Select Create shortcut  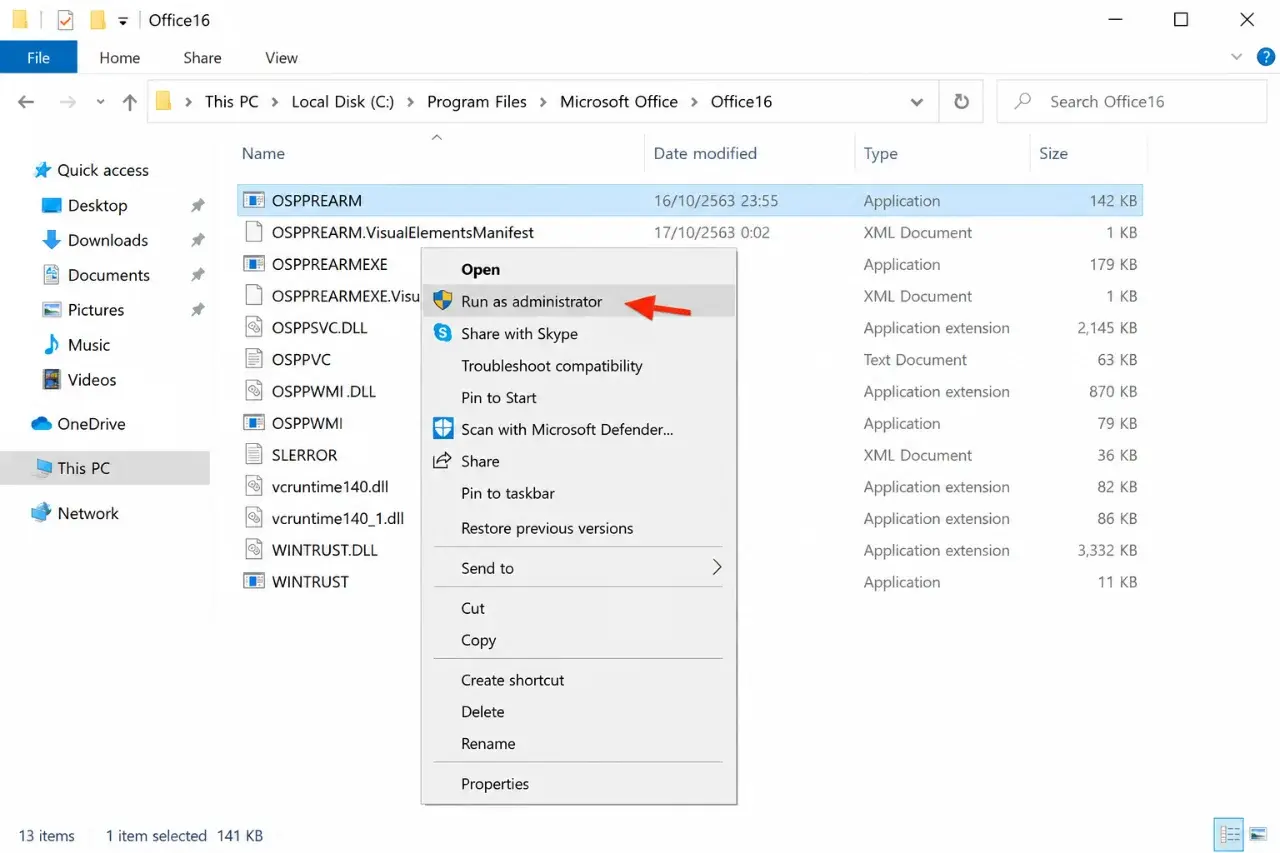coord(579,680)
